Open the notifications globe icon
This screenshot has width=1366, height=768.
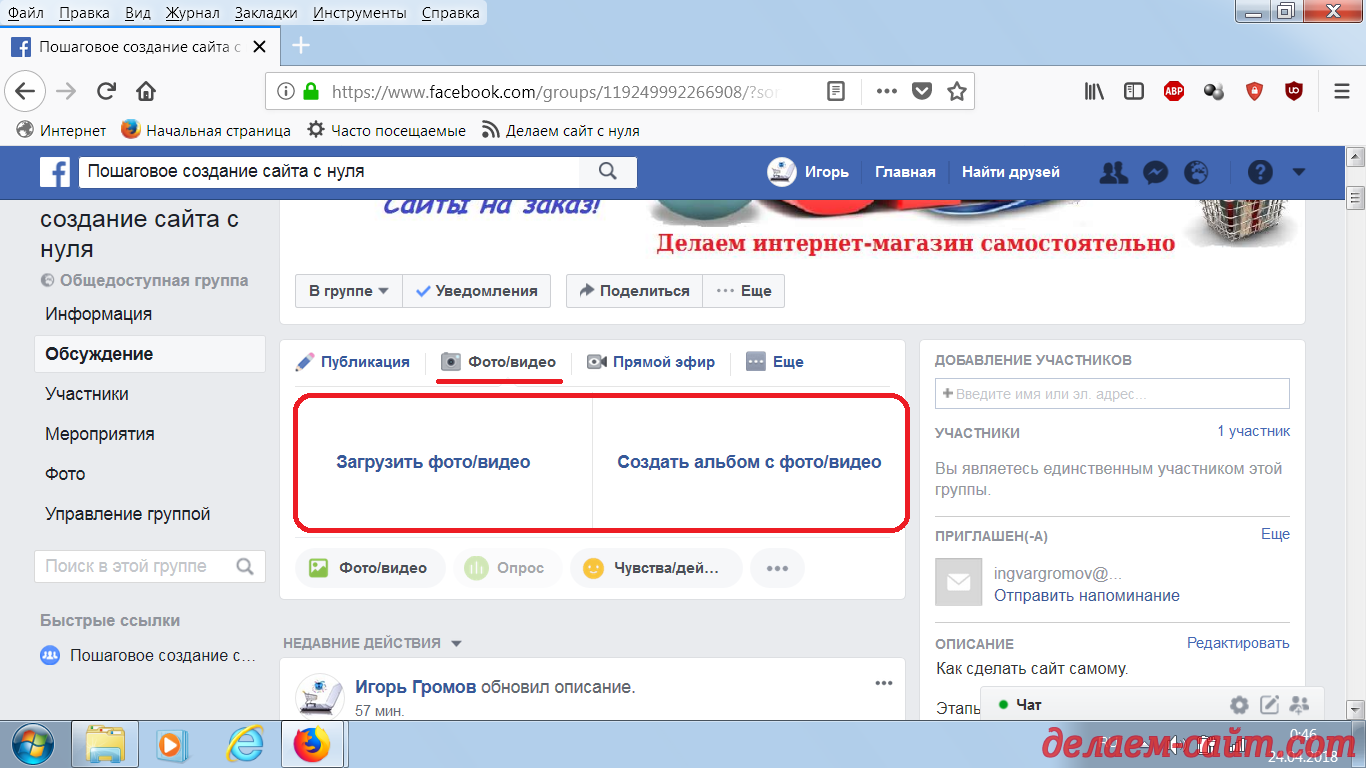click(x=1197, y=172)
